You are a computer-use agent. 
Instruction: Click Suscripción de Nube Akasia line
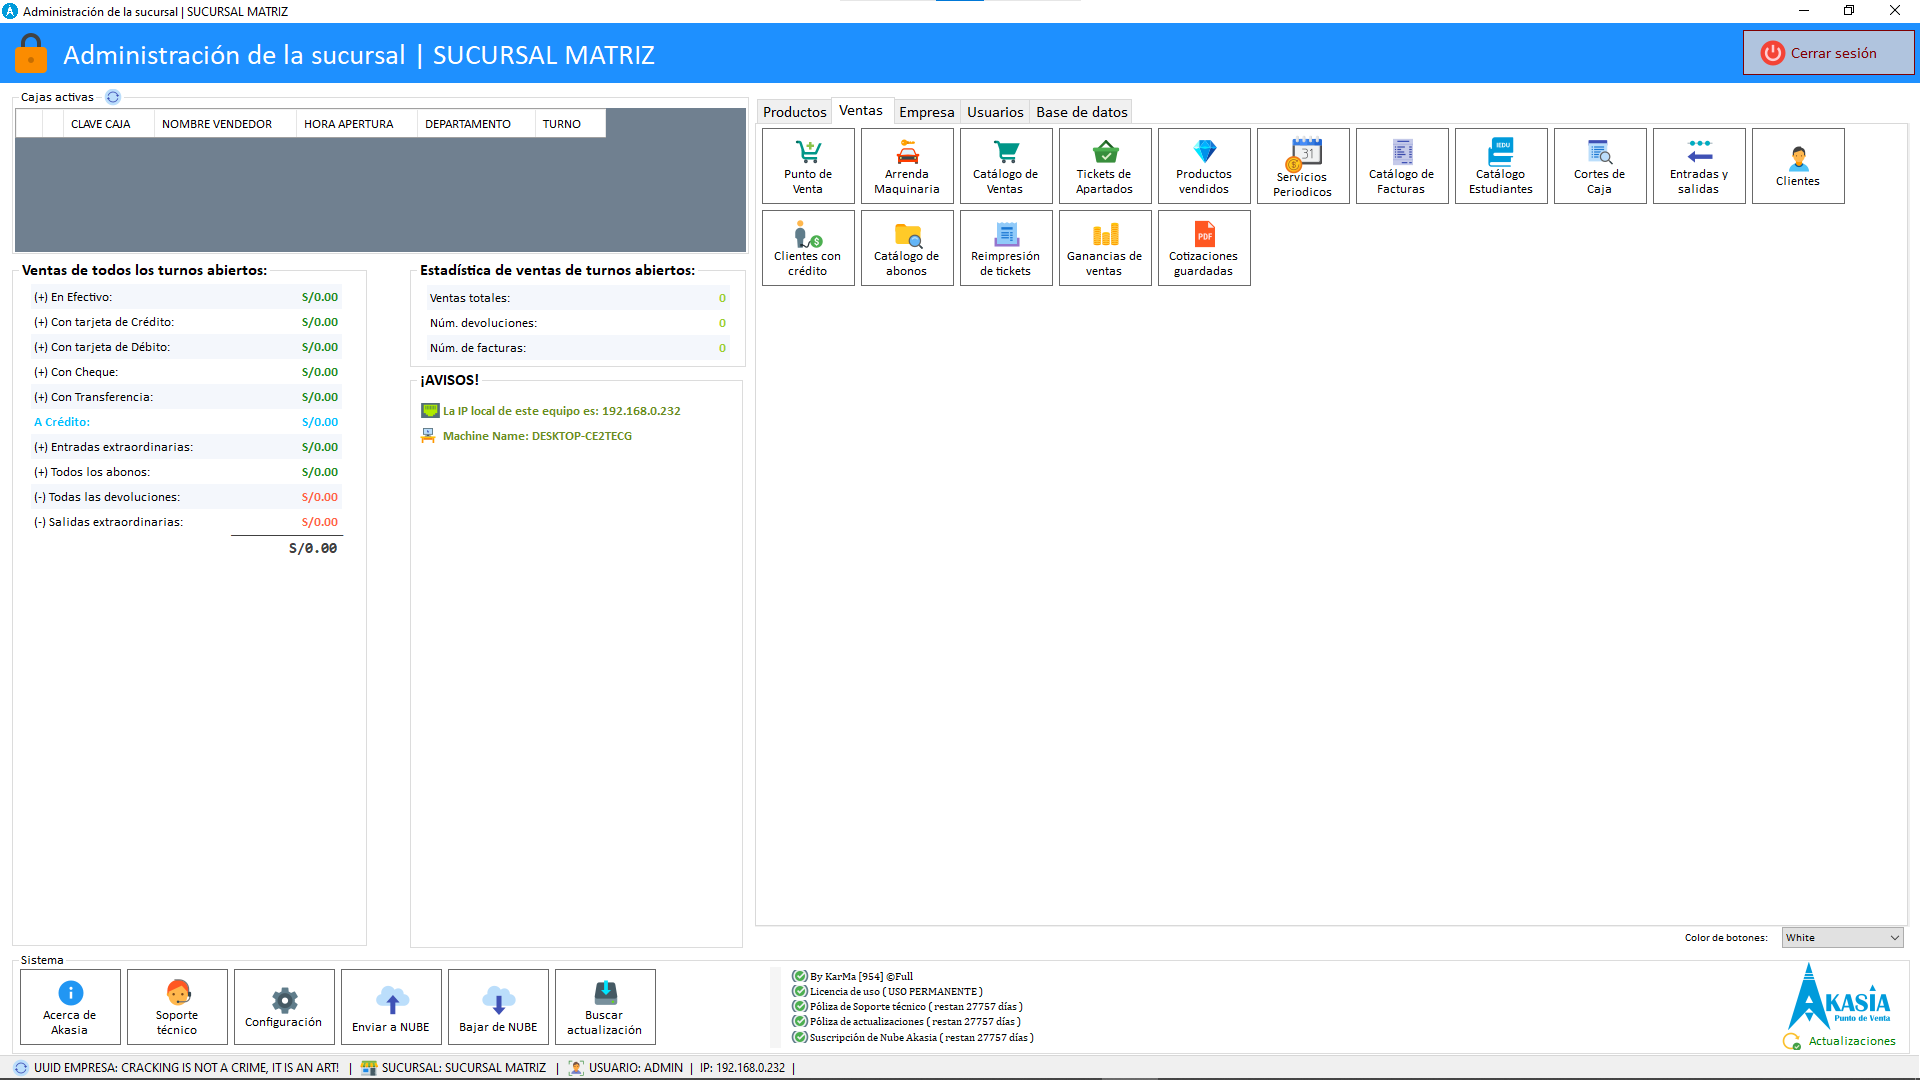point(921,1037)
